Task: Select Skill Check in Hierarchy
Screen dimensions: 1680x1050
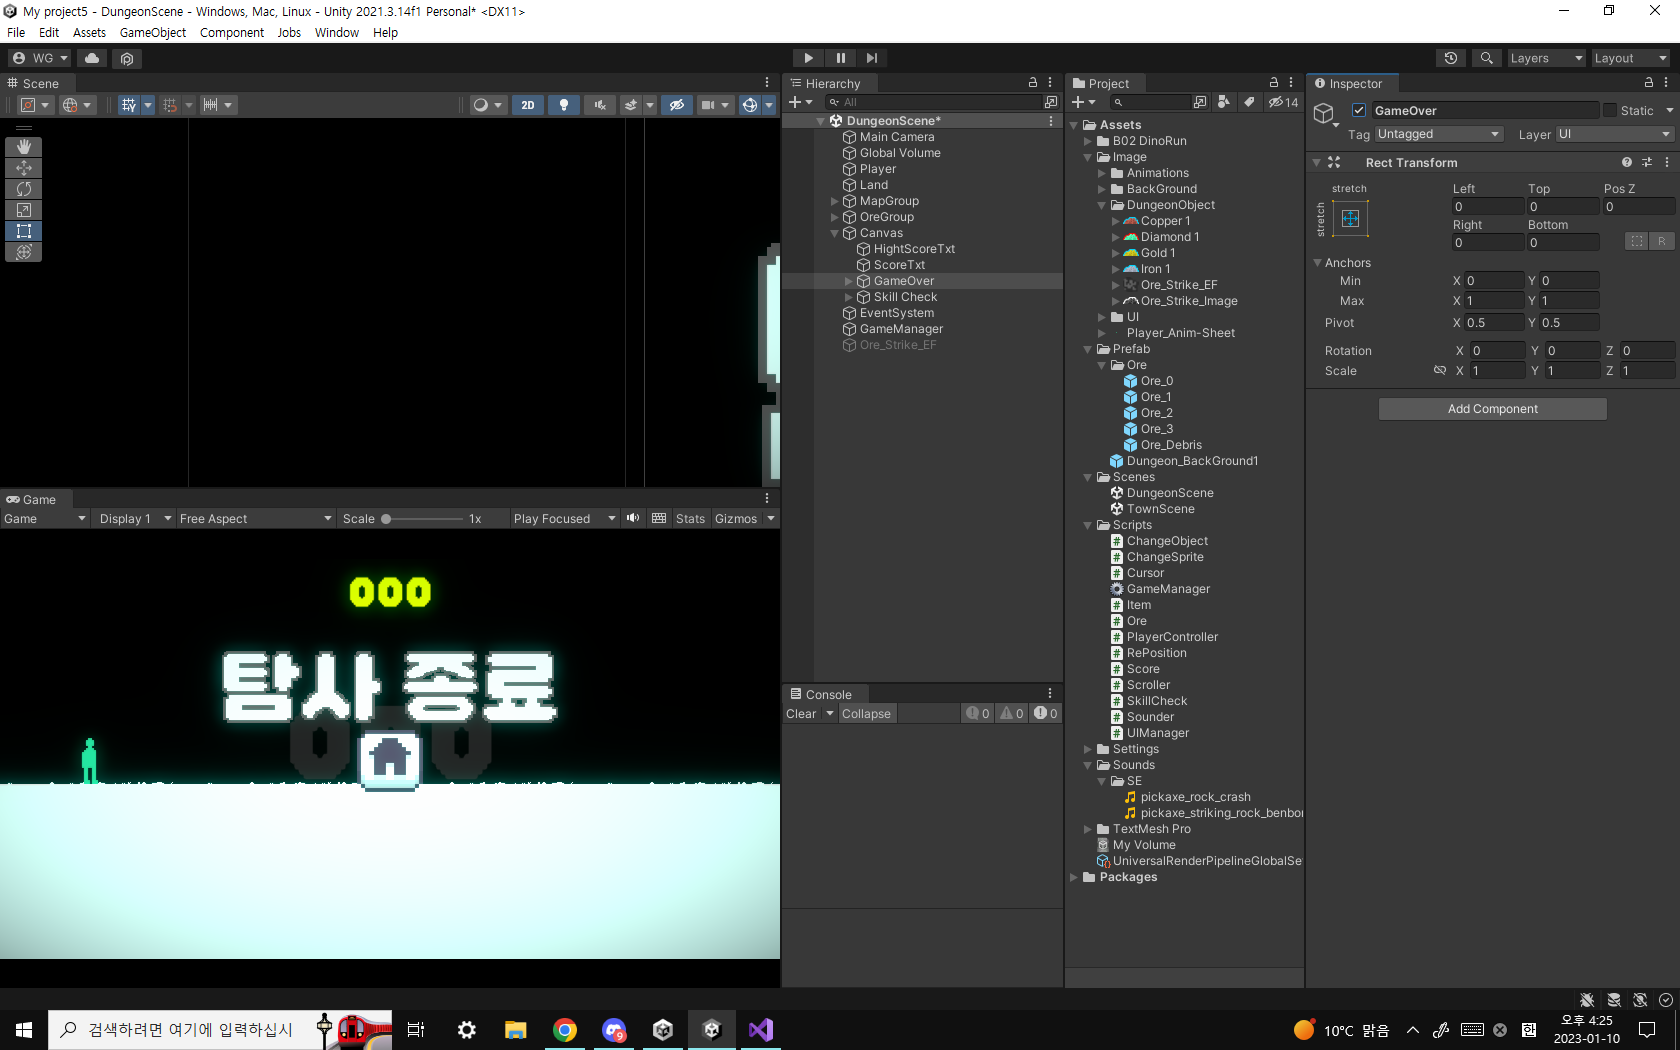Action: pyautogui.click(x=905, y=297)
